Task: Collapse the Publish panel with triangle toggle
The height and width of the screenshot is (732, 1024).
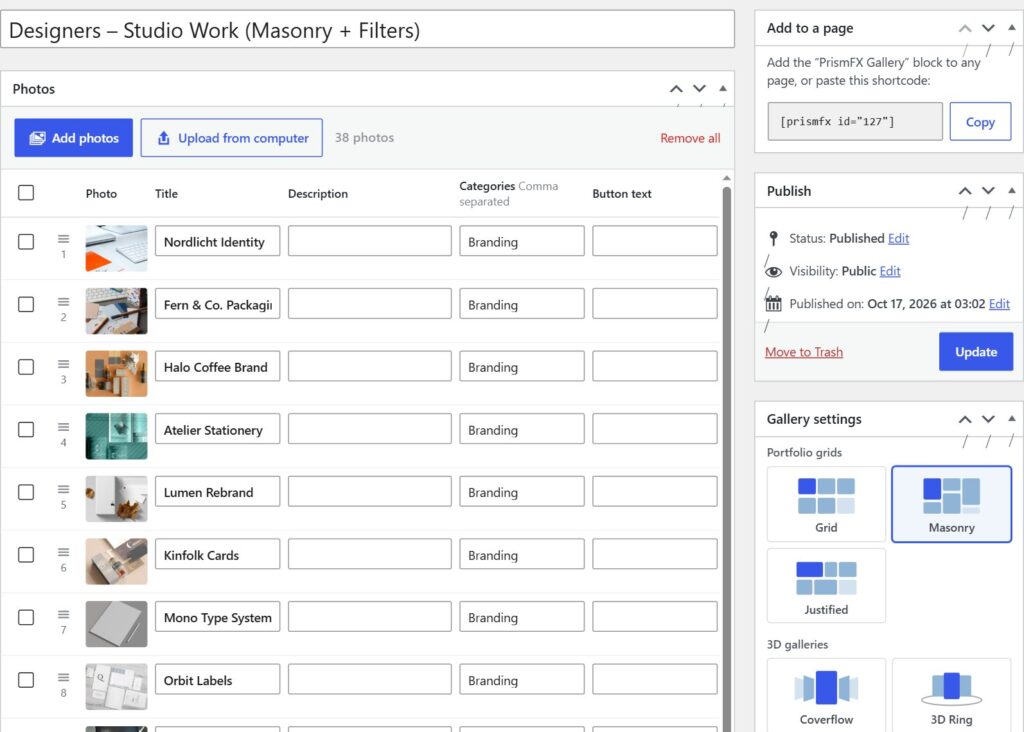Action: click(x=1012, y=191)
